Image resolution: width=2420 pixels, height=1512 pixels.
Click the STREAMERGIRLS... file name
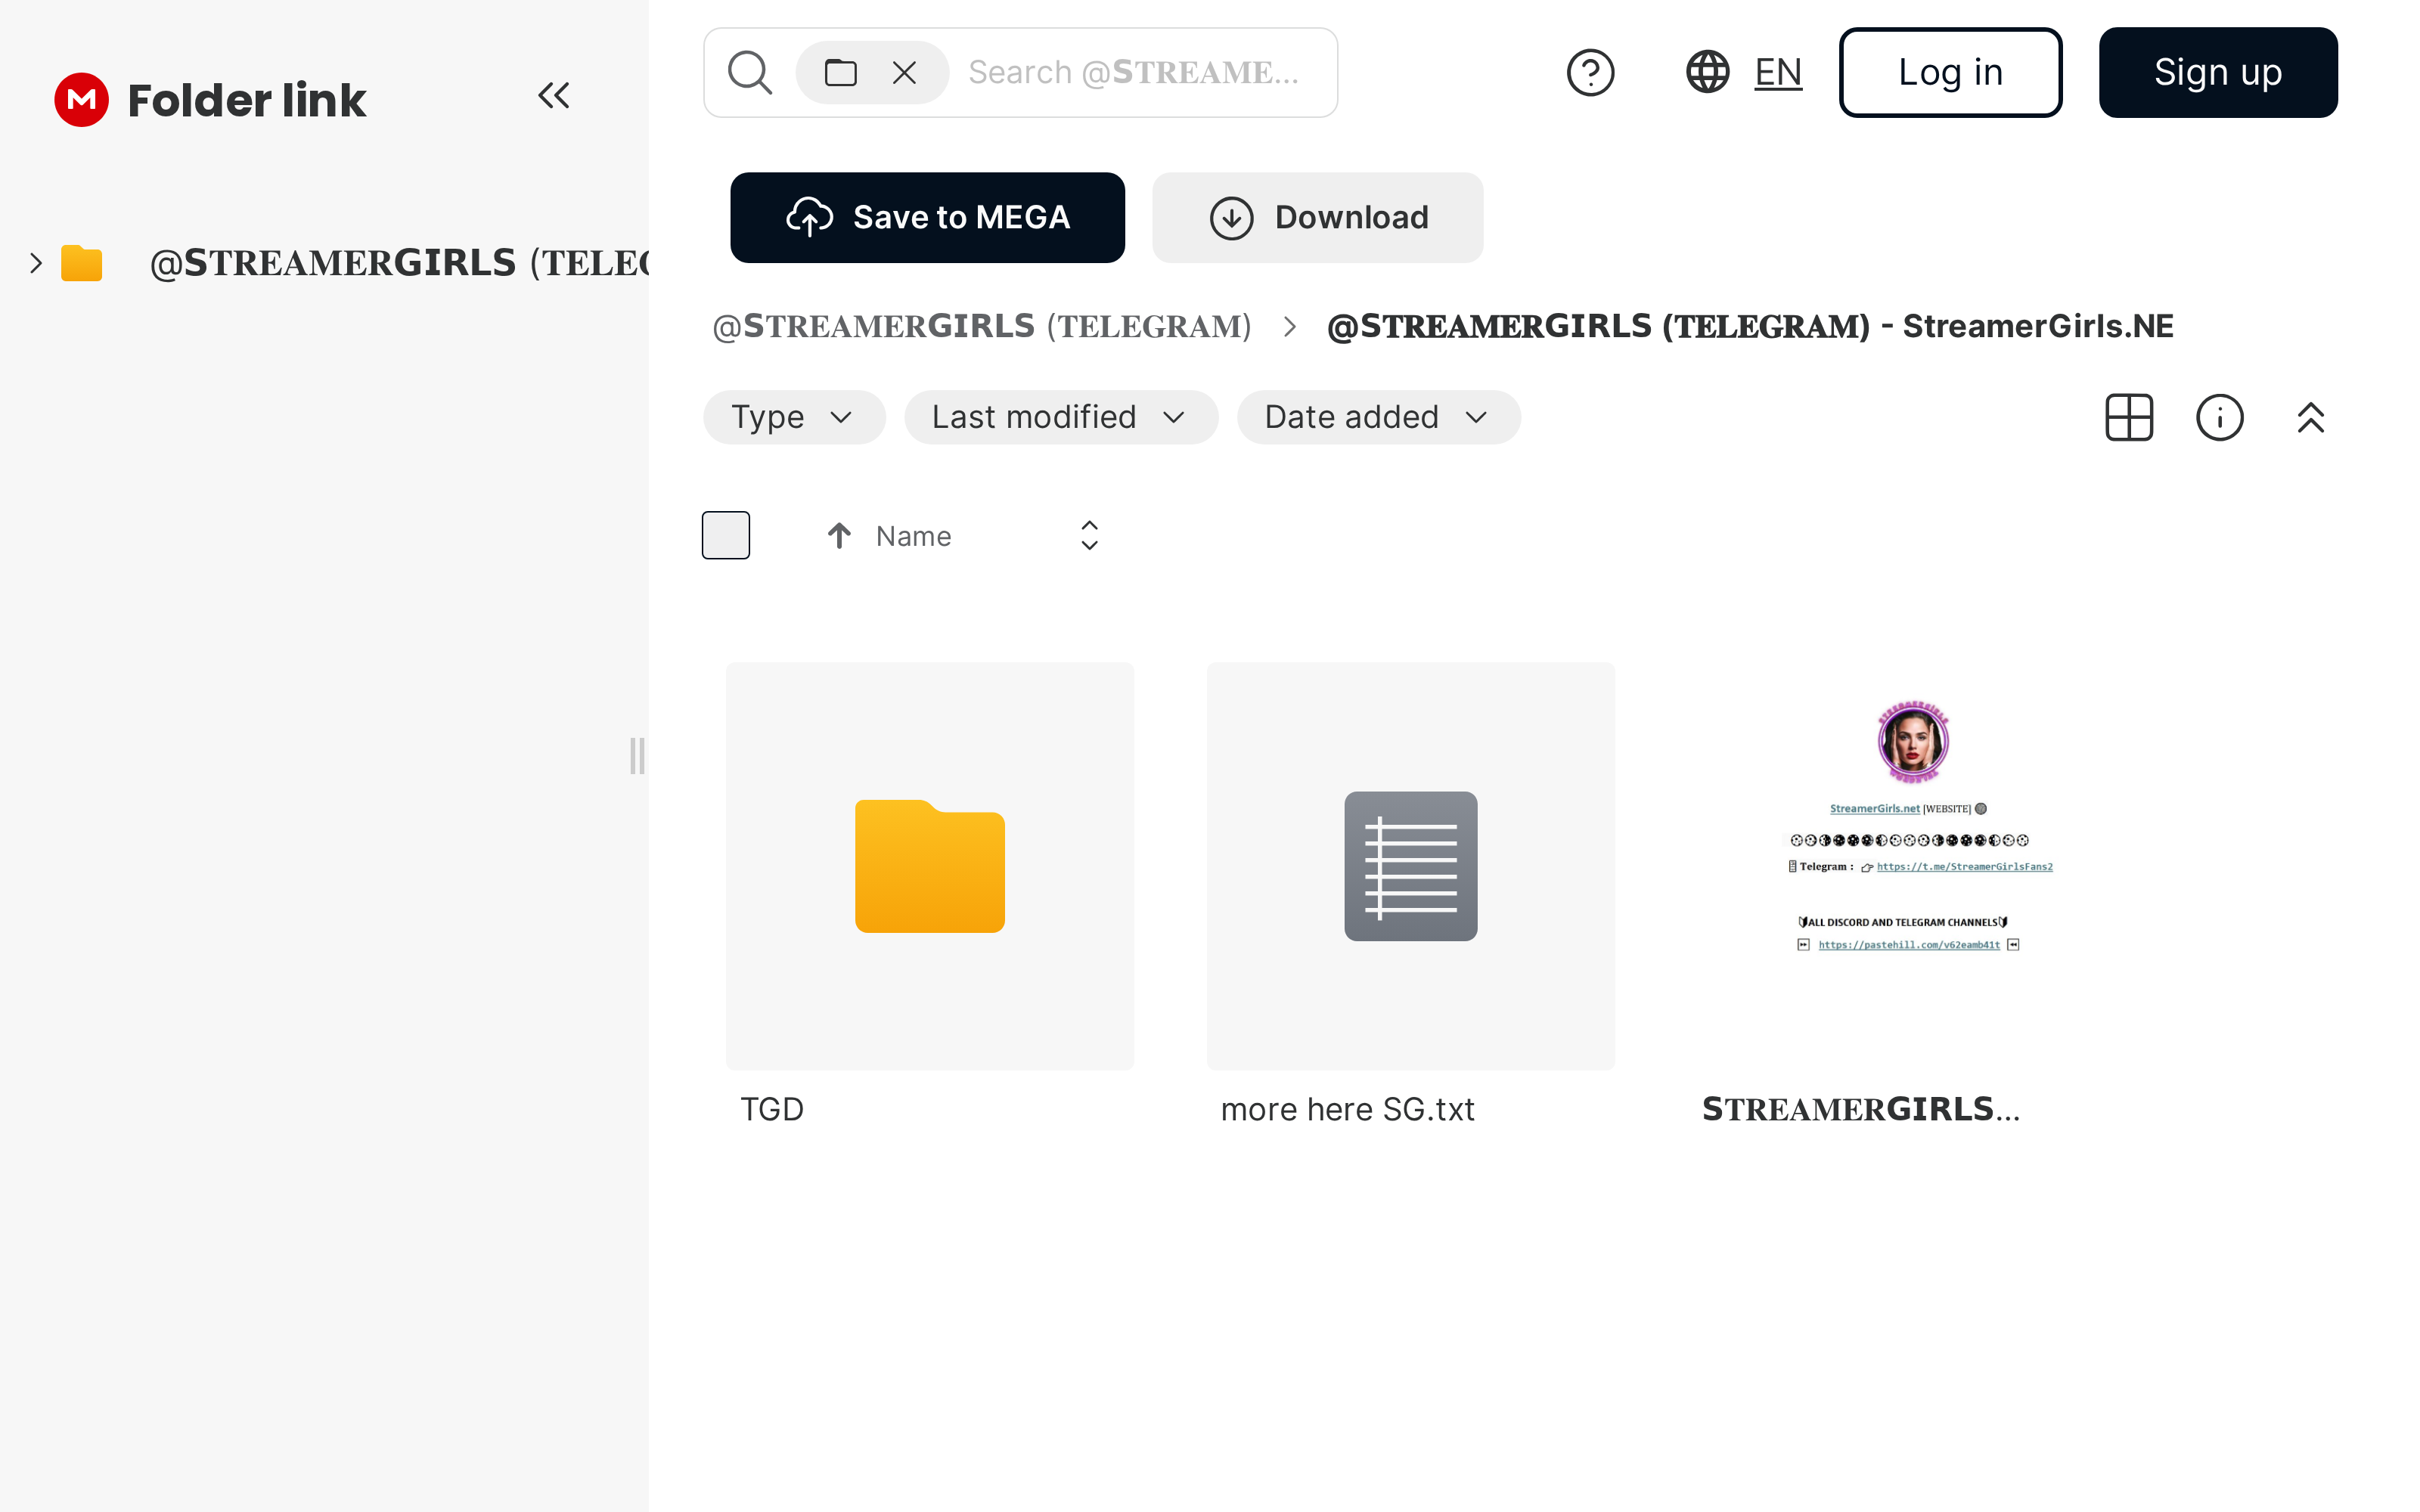1861,1109
